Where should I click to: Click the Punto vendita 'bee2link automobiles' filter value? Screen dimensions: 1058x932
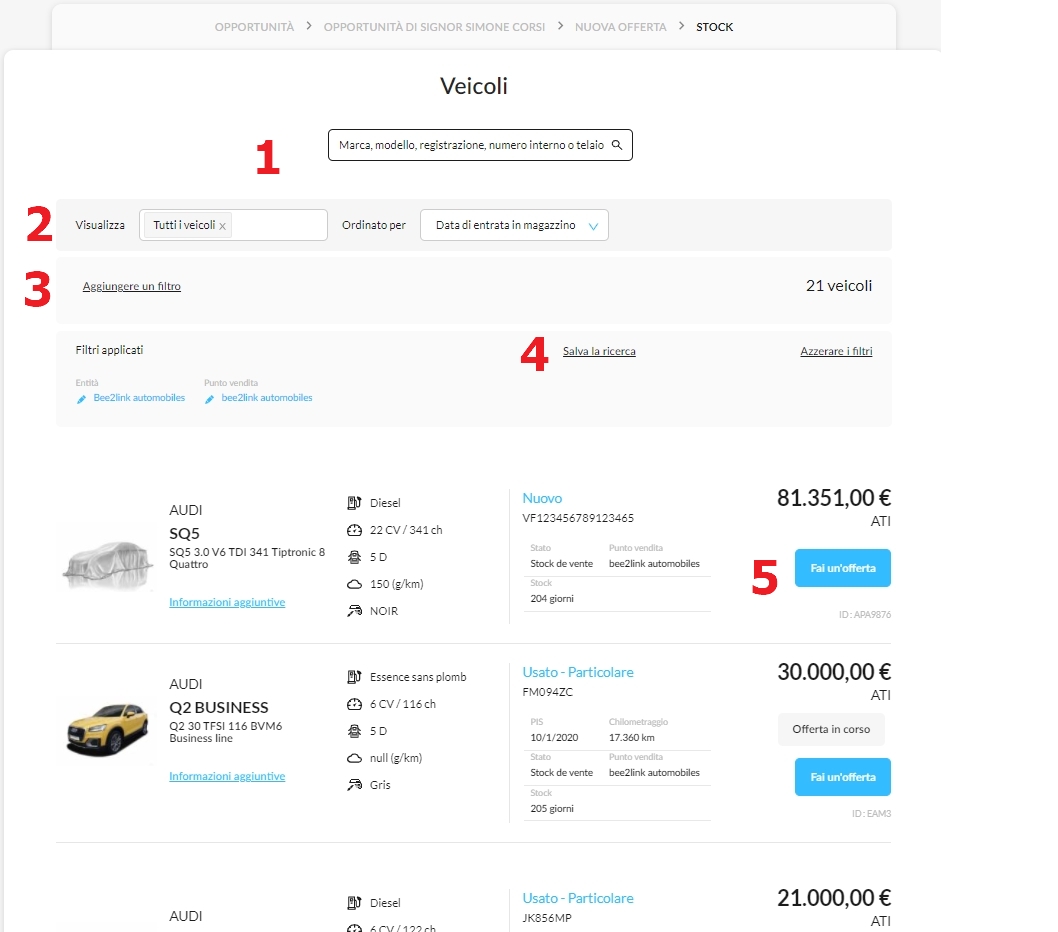267,398
